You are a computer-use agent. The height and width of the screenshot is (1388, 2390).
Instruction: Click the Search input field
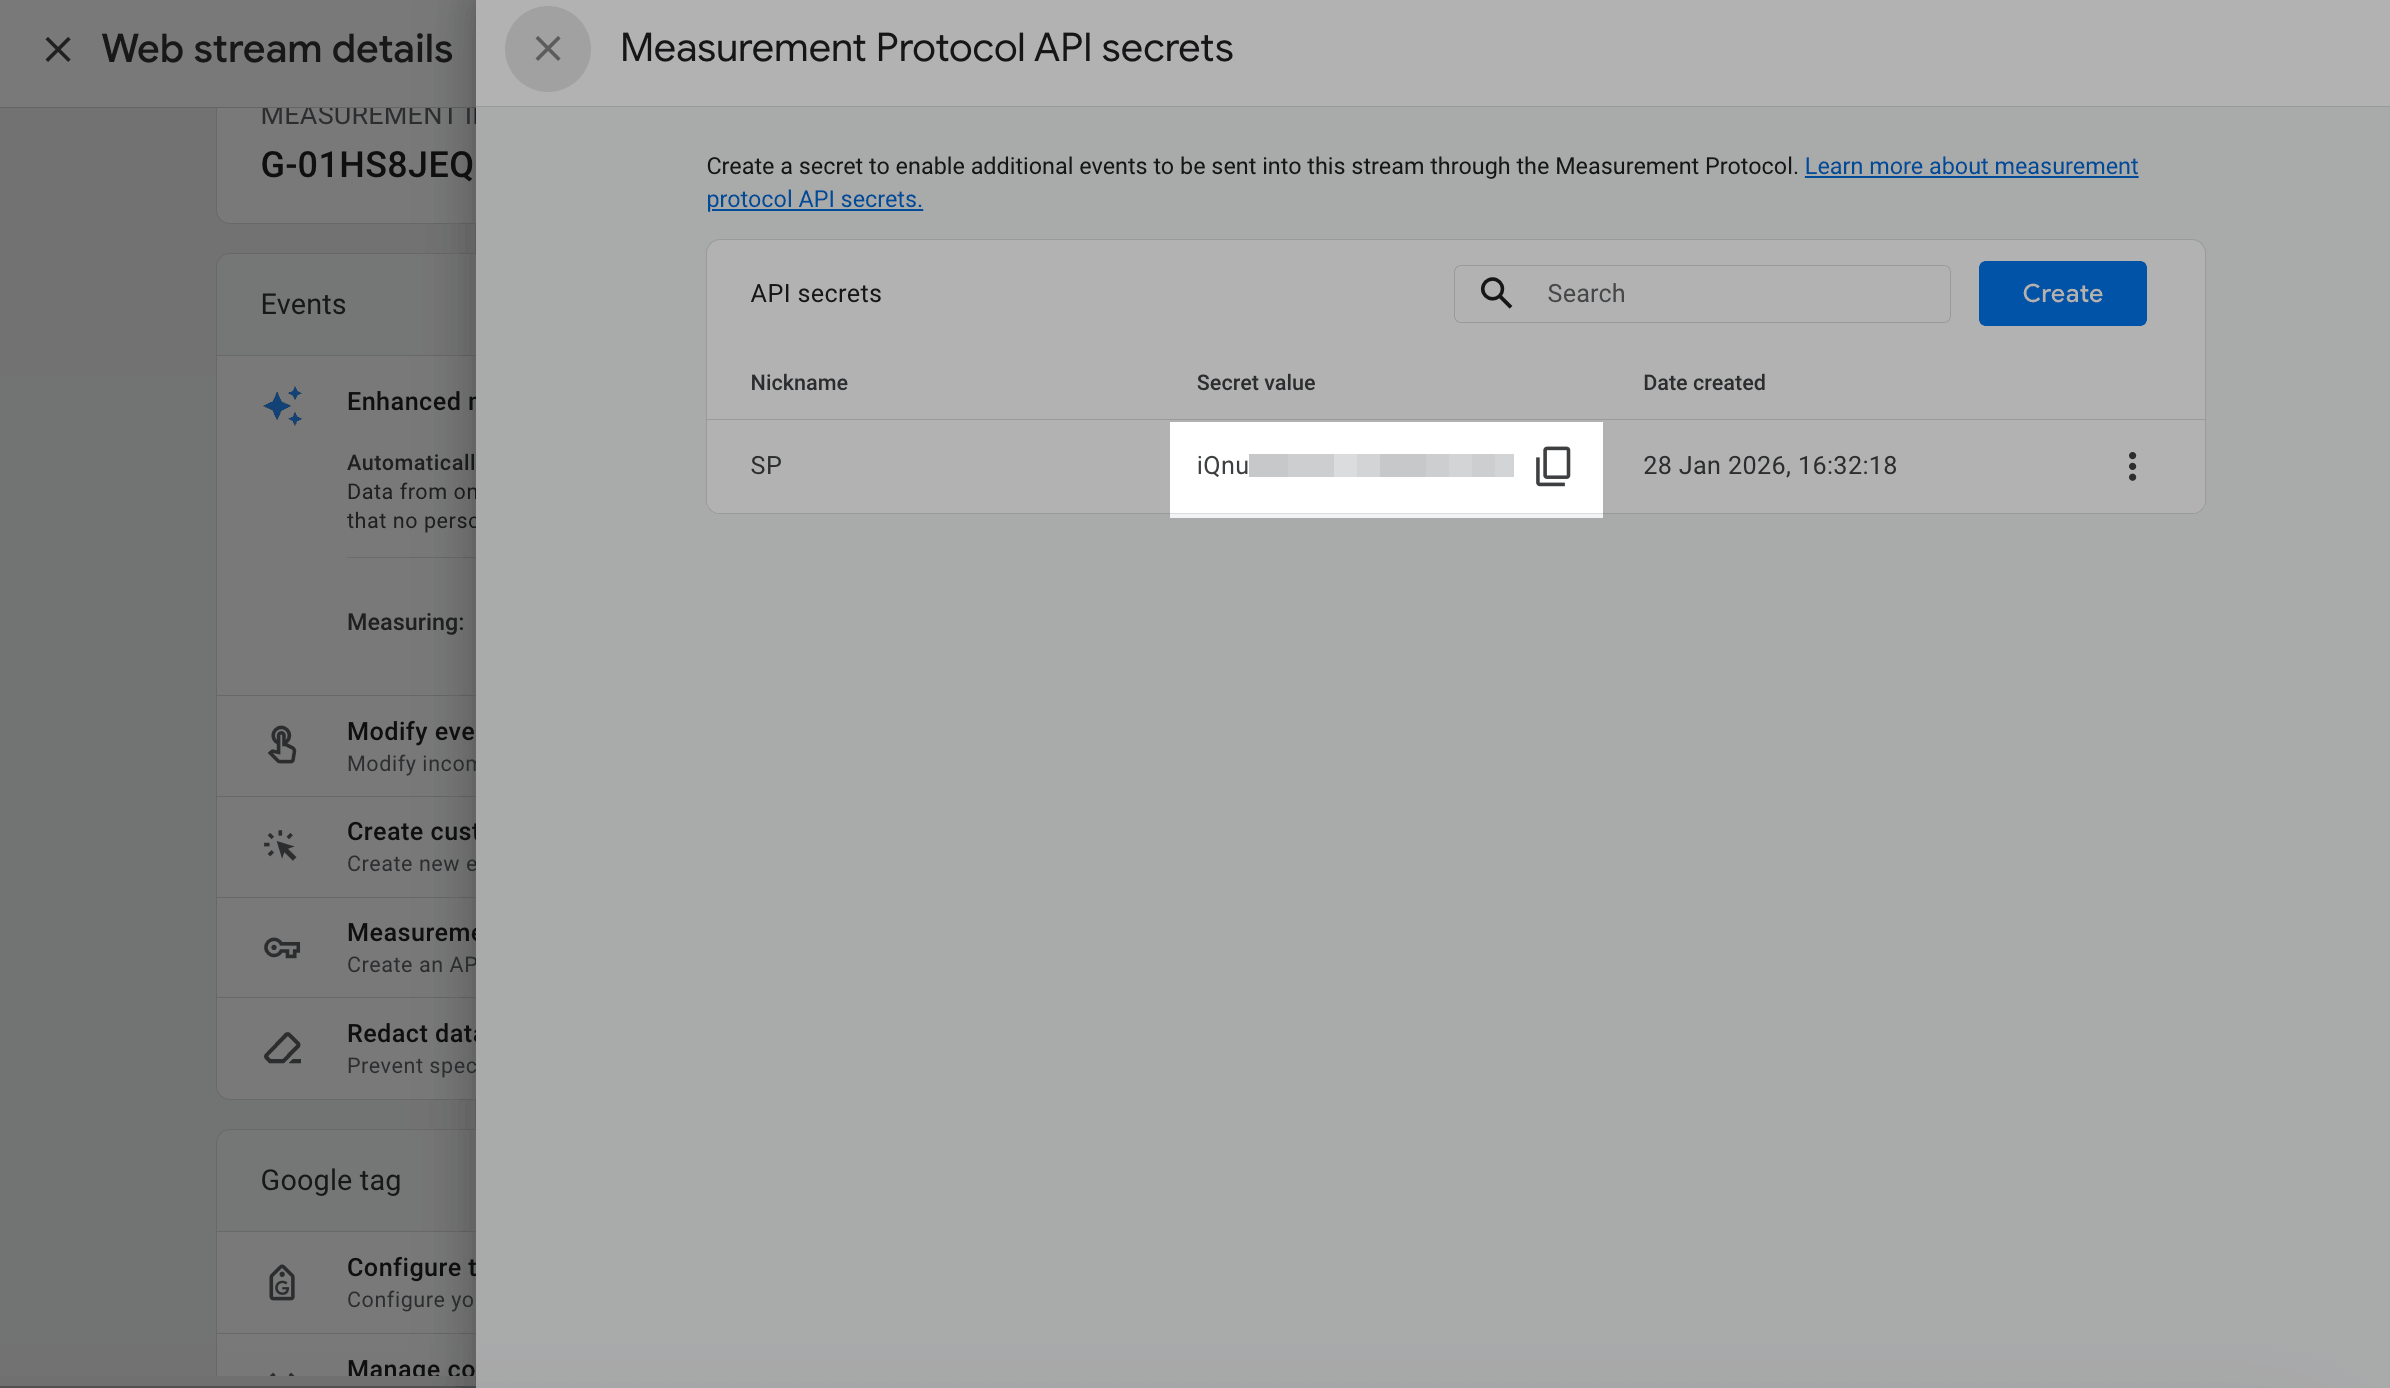point(1740,293)
